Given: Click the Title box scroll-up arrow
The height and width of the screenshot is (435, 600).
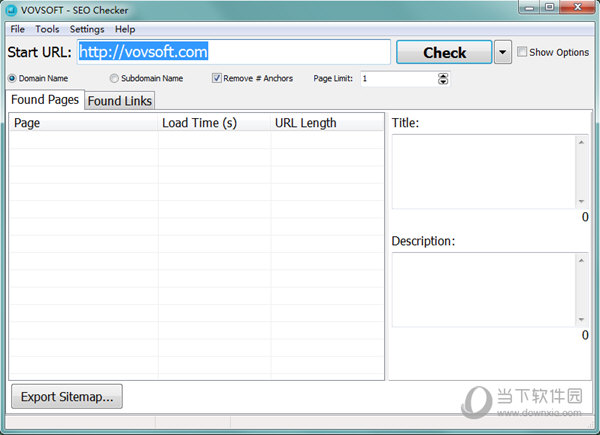Looking at the screenshot, I should (x=581, y=142).
